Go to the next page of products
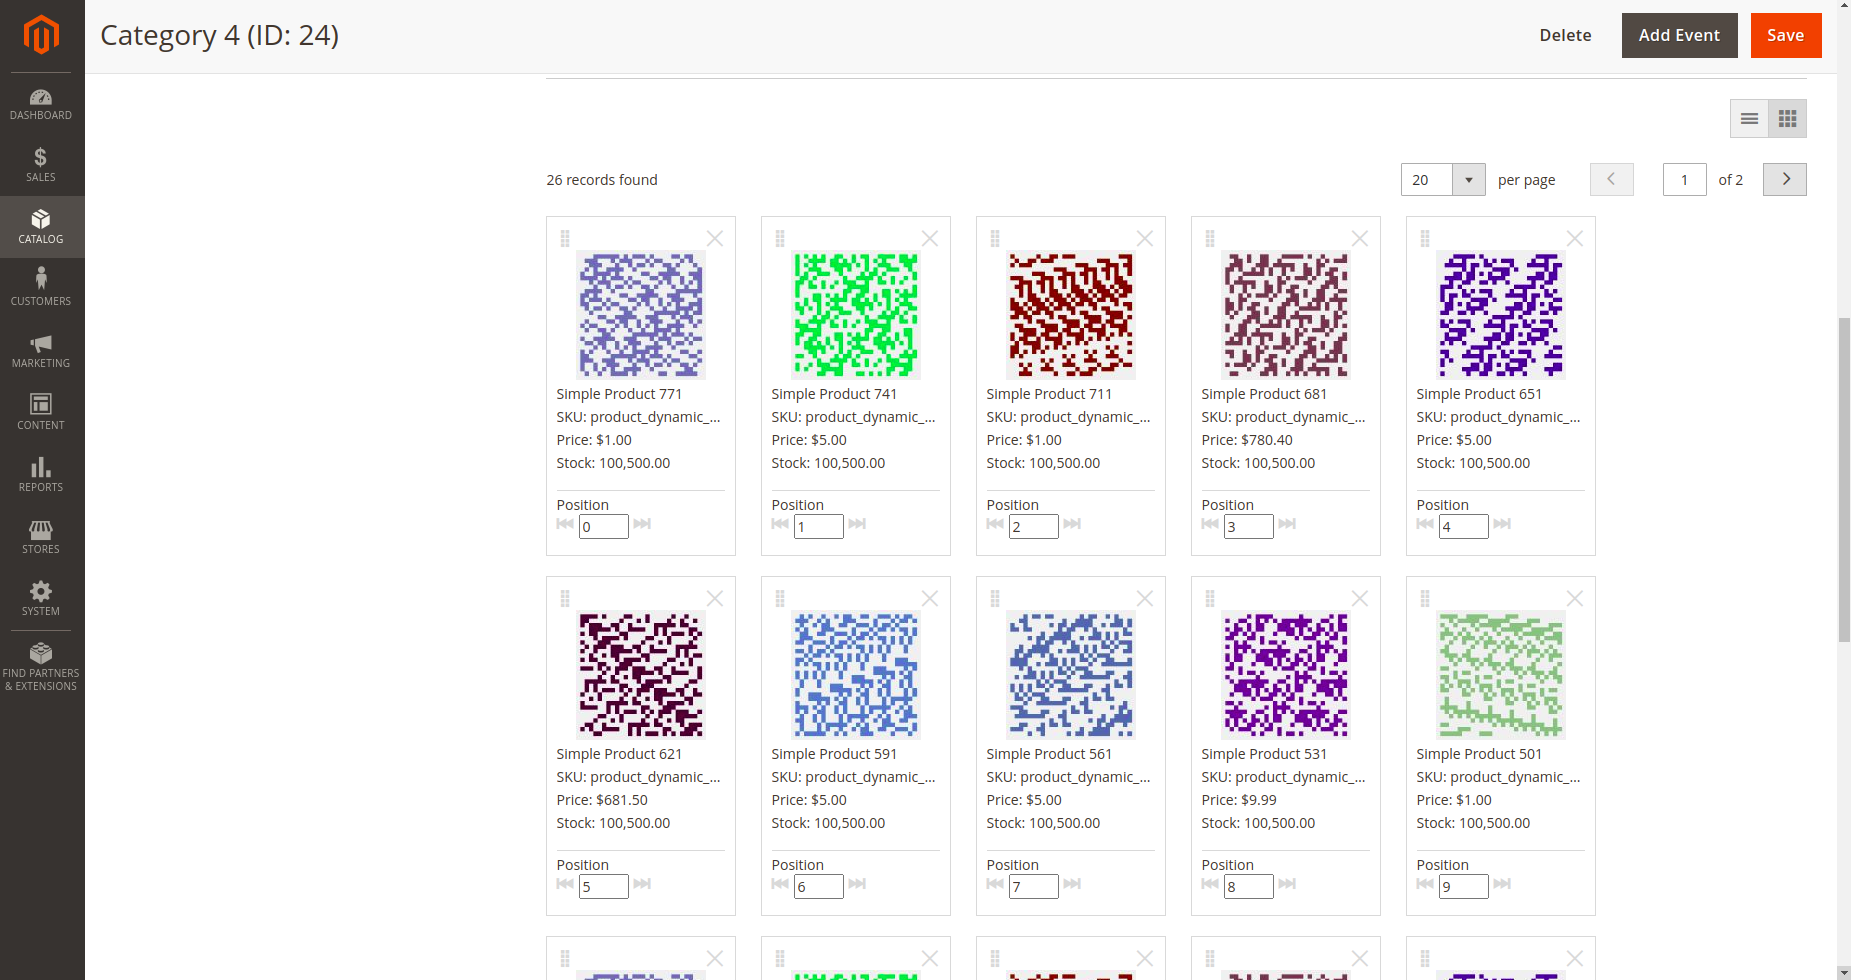The image size is (1851, 980). point(1784,179)
